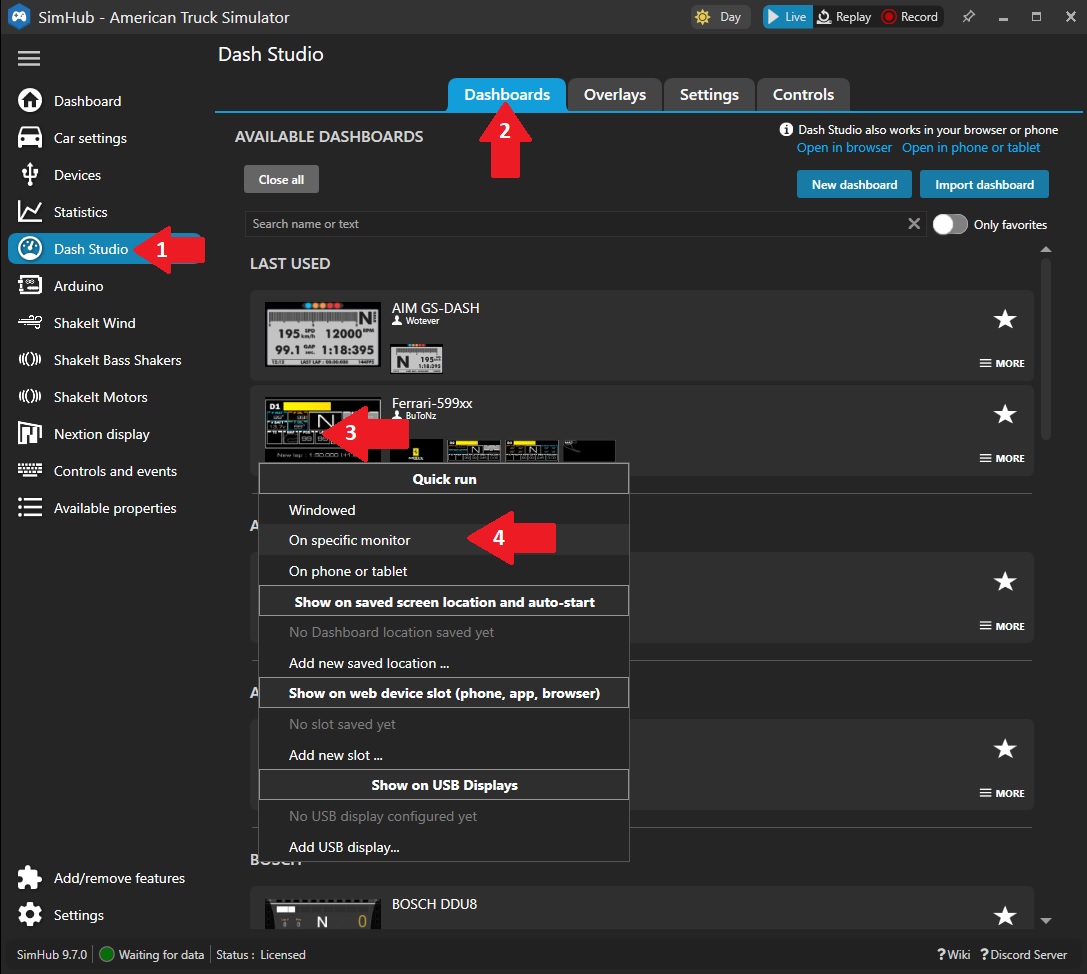Open the Discord Server link
This screenshot has width=1087, height=974.
pyautogui.click(x=1023, y=955)
